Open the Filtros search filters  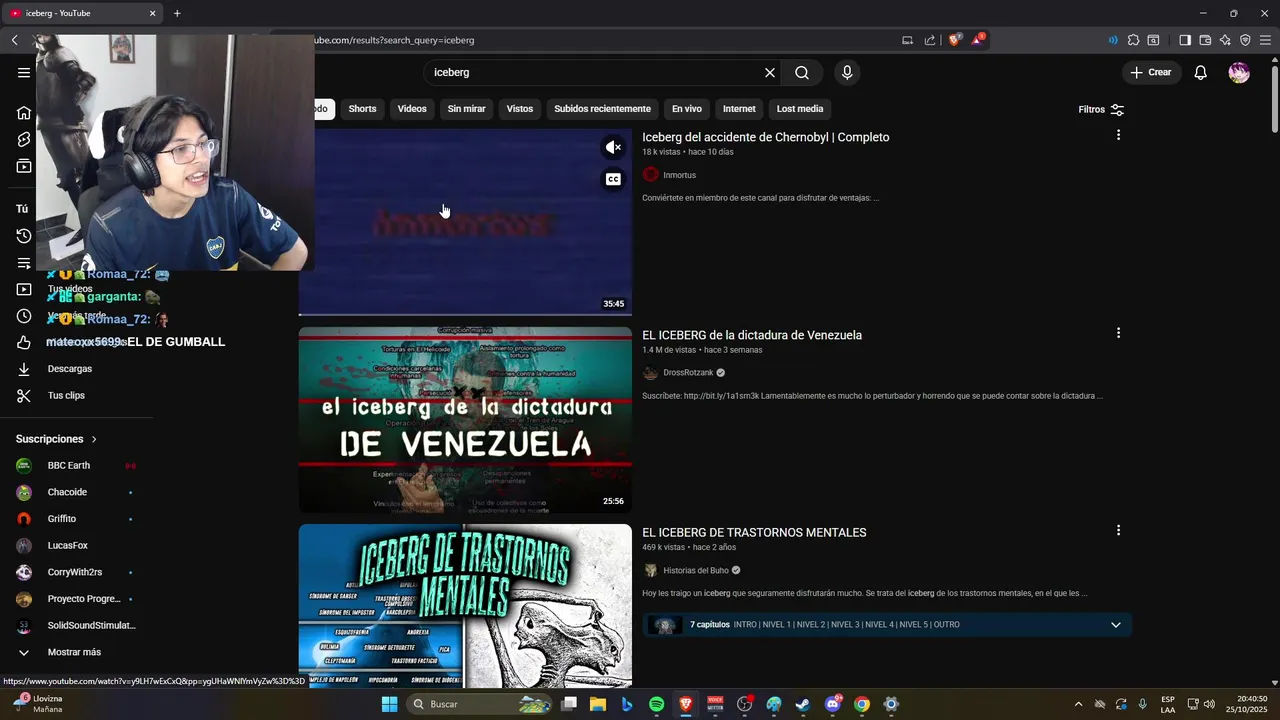1101,109
